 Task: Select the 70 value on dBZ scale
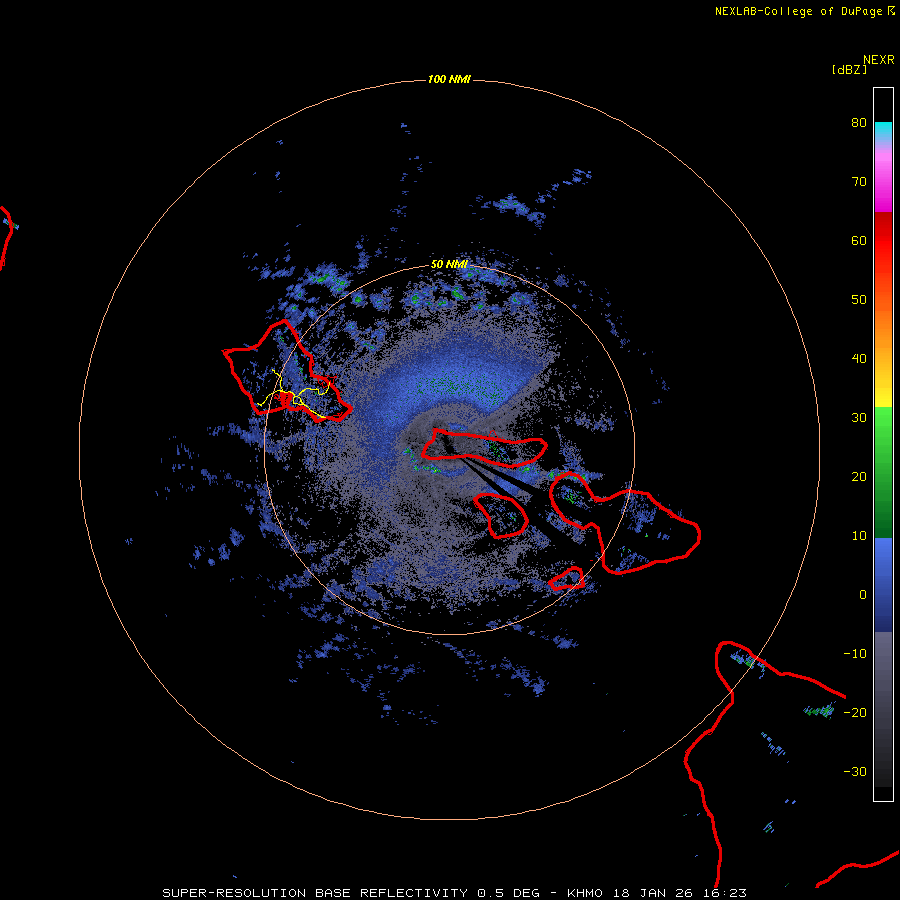(859, 182)
